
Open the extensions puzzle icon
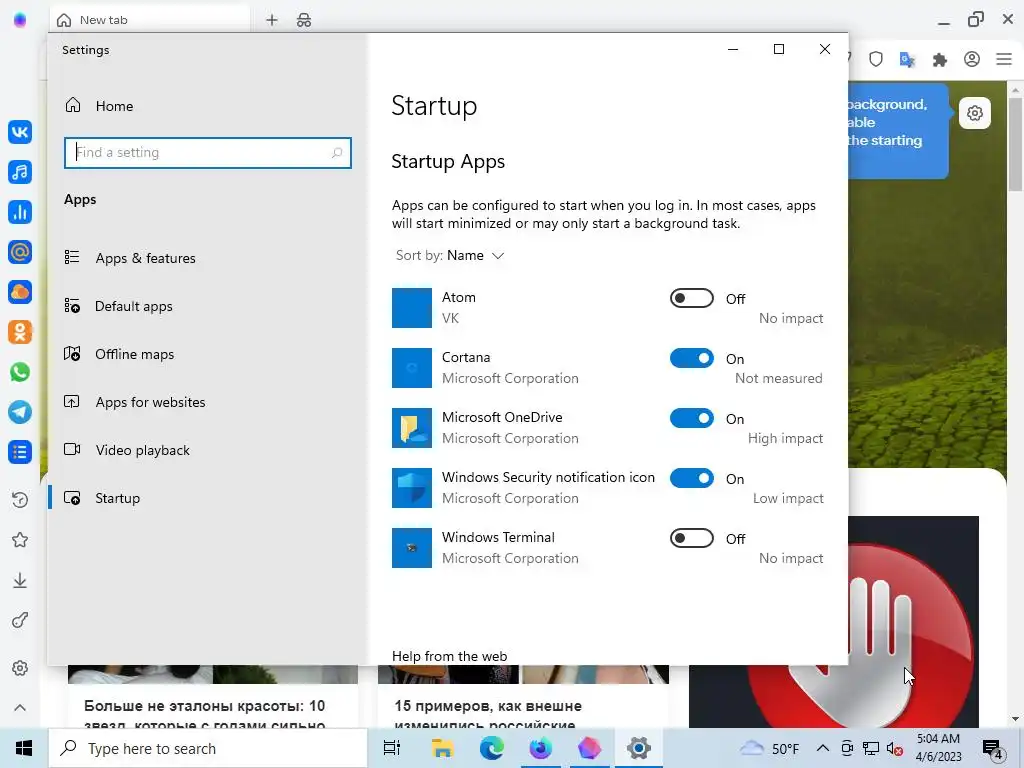pos(939,59)
